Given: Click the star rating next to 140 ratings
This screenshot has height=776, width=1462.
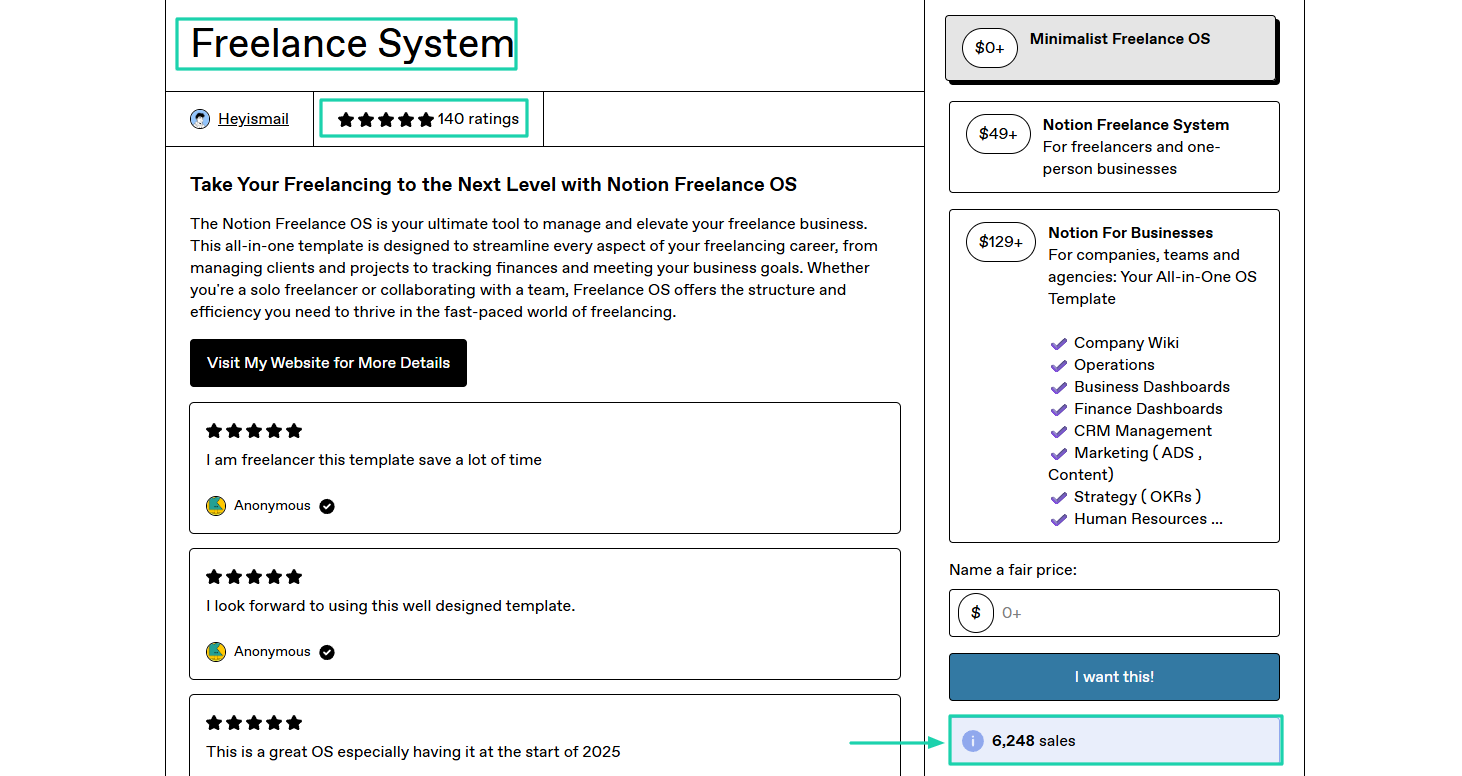Looking at the screenshot, I should coord(386,119).
